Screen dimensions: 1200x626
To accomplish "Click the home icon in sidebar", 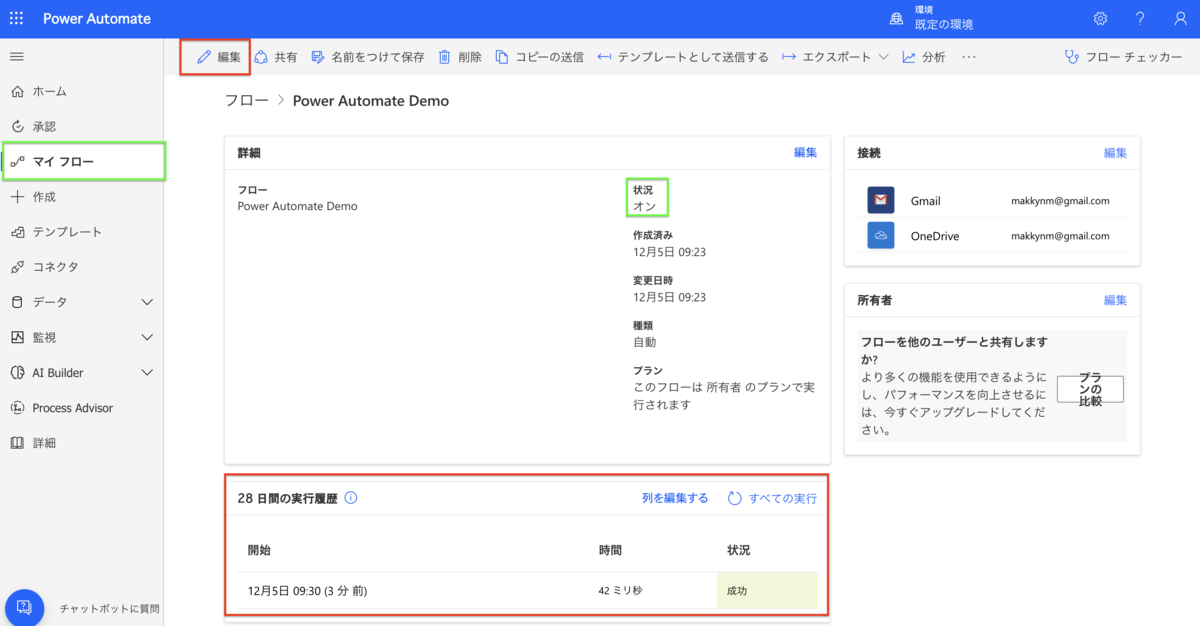I will 17,91.
